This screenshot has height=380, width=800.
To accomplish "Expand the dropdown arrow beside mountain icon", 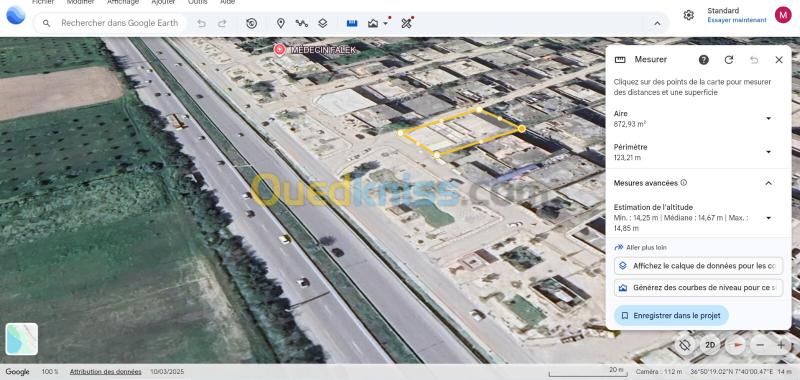I will [x=386, y=23].
